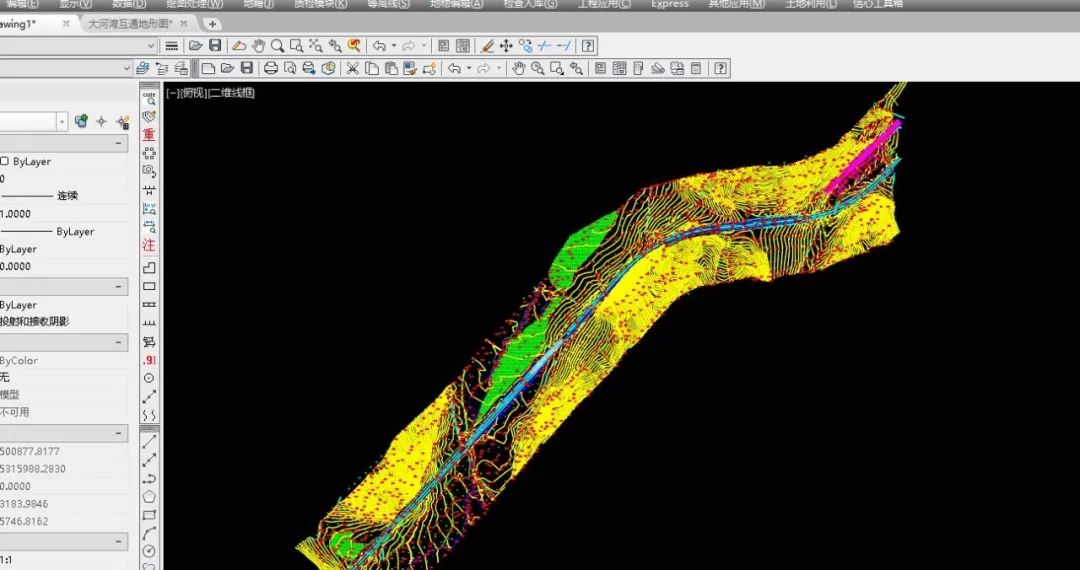Click the new tab plus button

[x=212, y=24]
